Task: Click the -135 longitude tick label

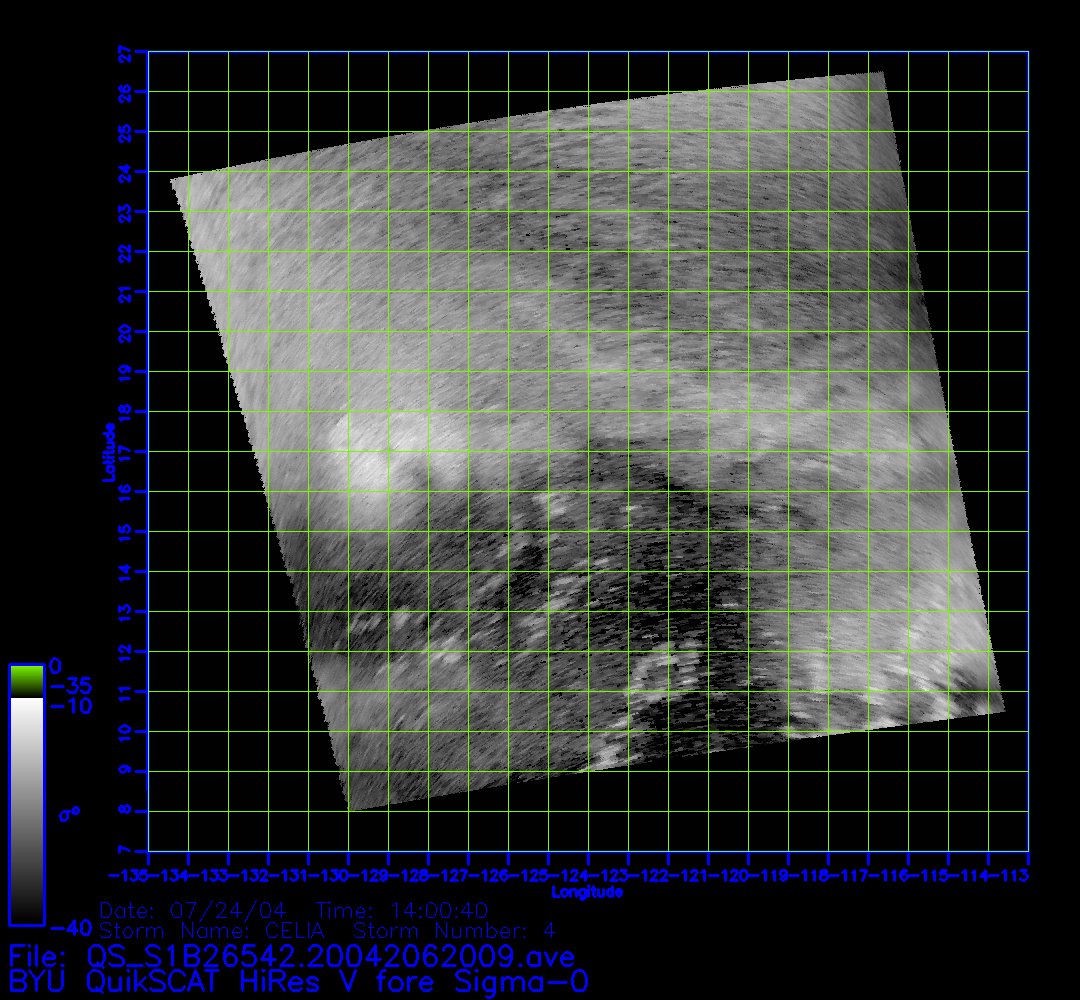Action: point(129,876)
